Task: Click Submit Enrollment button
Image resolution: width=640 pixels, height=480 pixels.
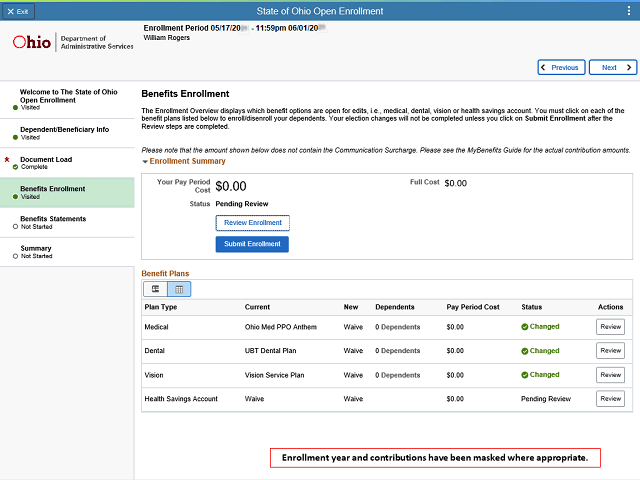Action: coord(252,244)
